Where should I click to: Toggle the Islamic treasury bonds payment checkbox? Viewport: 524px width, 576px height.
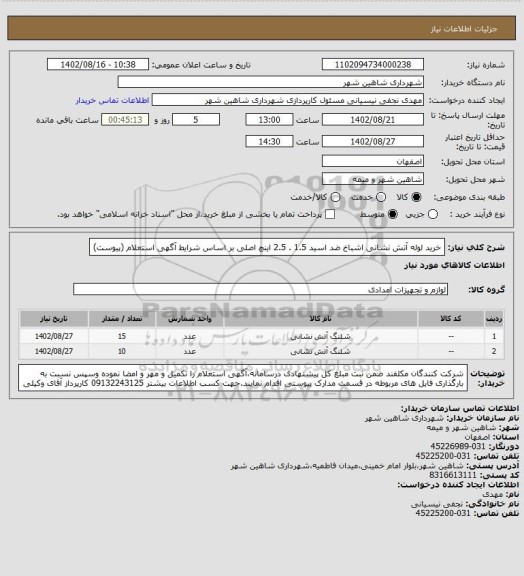click(330, 214)
